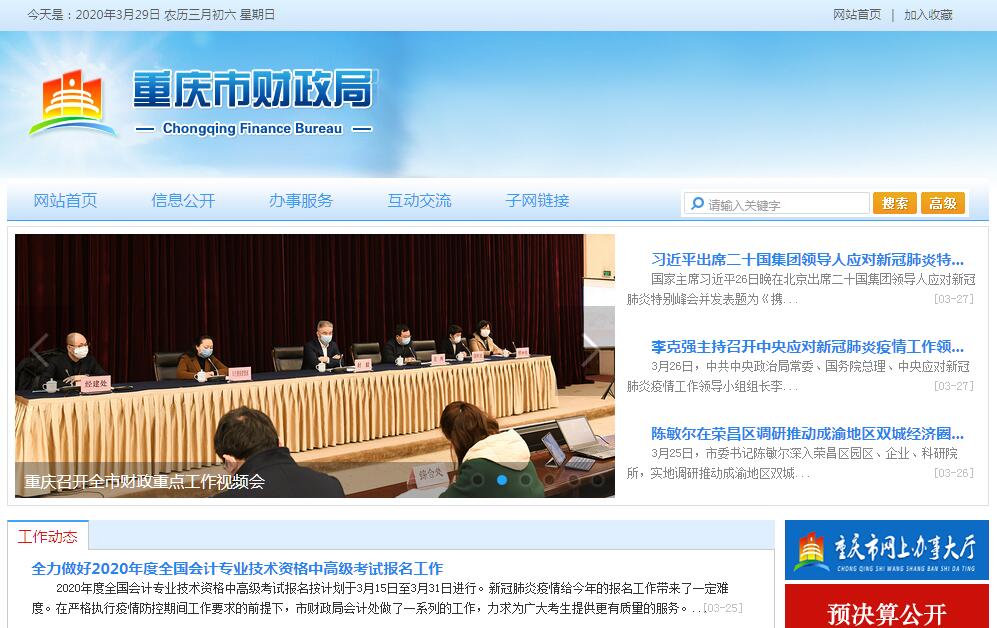Open the 习近平出席二十国集团 headline
The height and width of the screenshot is (628, 997).
(808, 259)
